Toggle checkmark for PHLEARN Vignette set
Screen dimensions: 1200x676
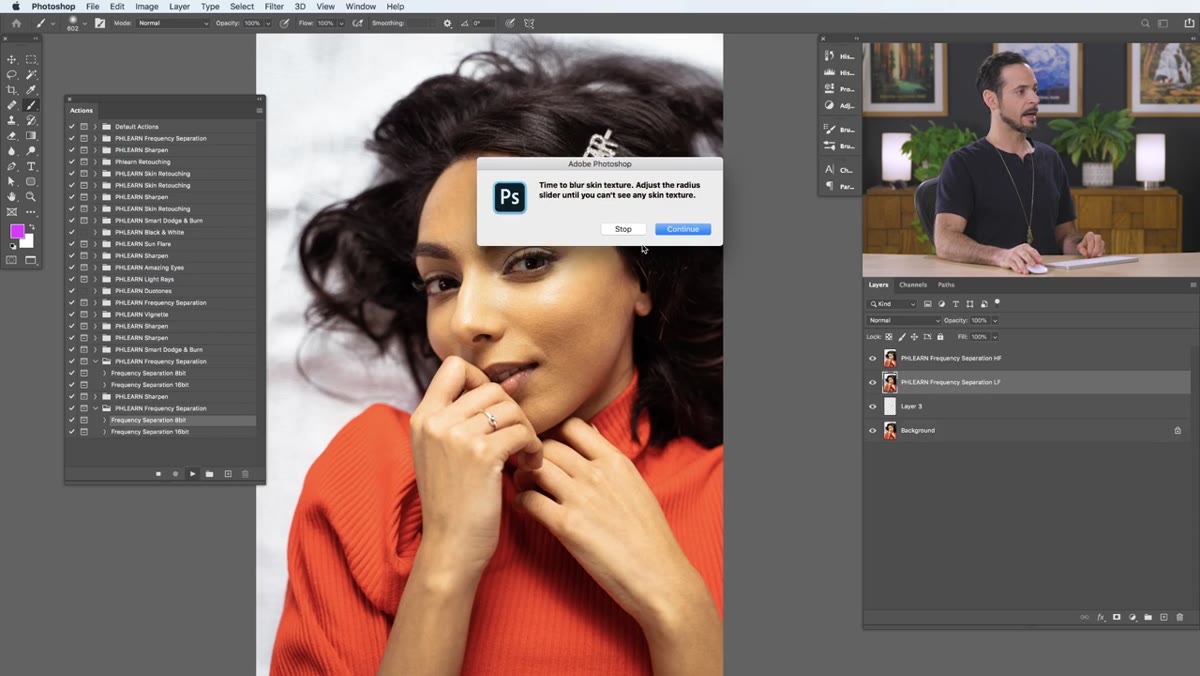[x=71, y=314]
